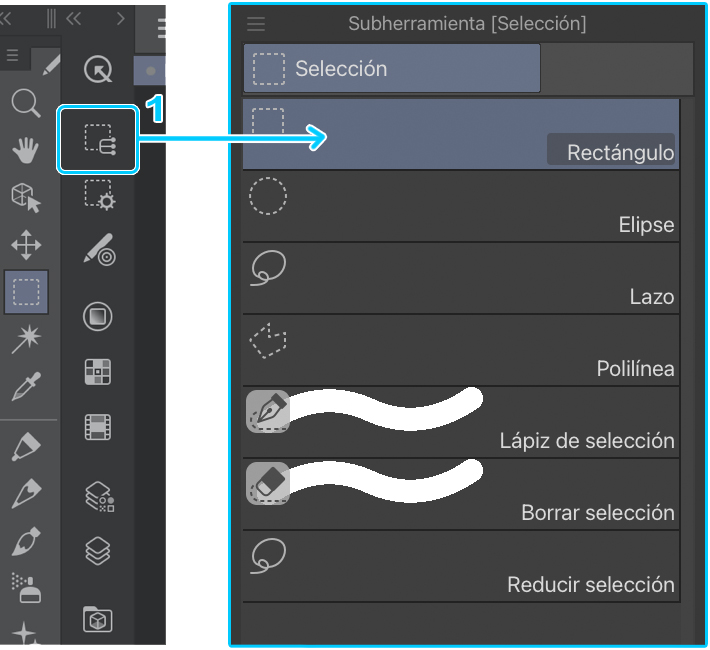The height and width of the screenshot is (650, 710).
Task: Open the Subherramienta panel hamburger menu
Action: click(x=256, y=24)
